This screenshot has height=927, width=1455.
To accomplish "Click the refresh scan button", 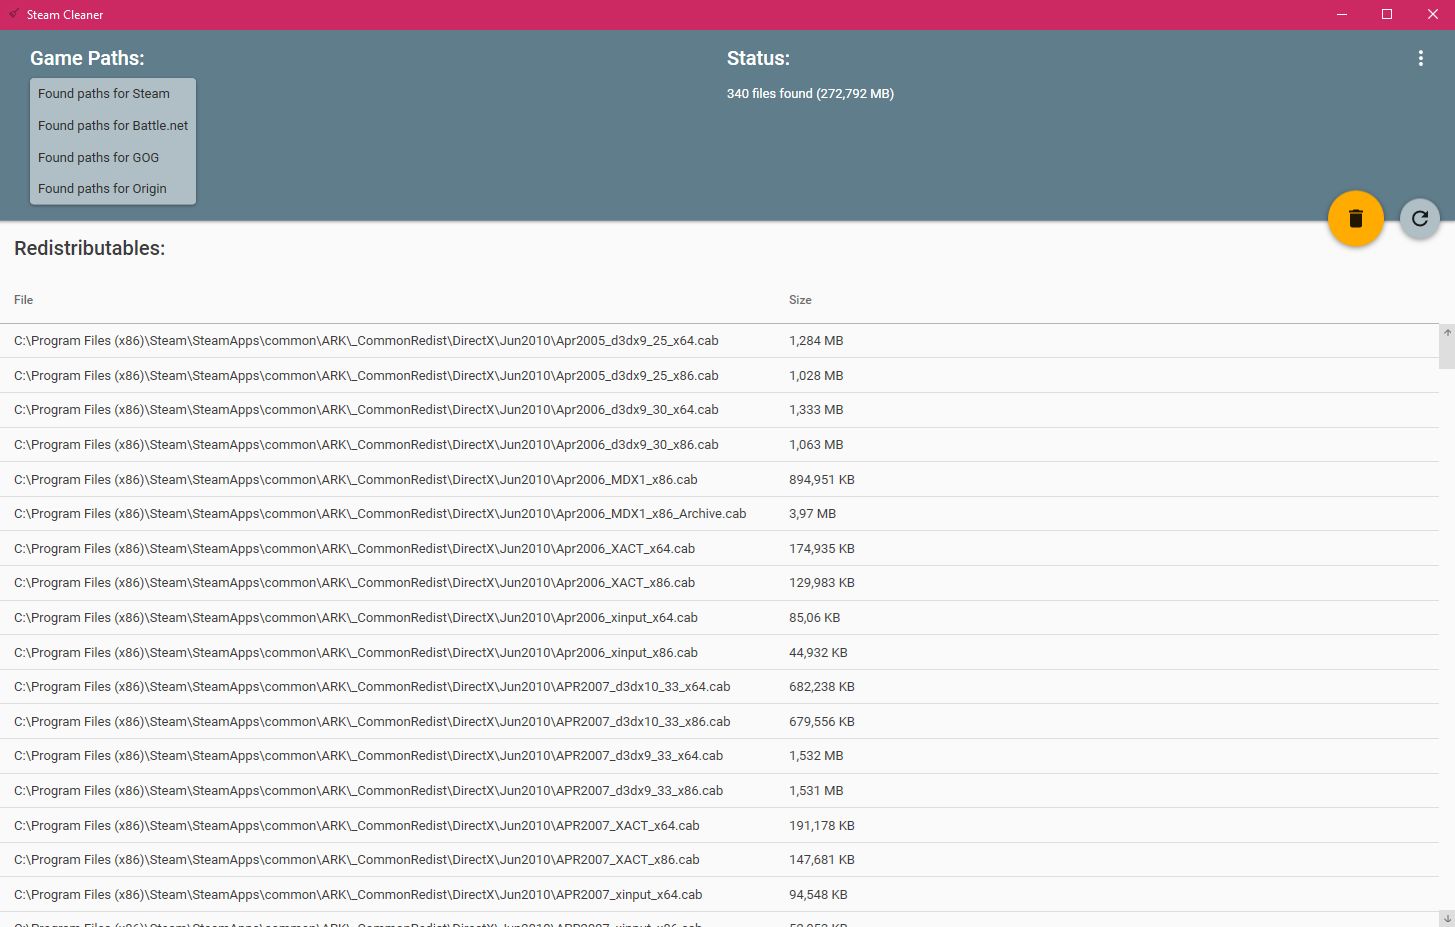I will [1419, 218].
